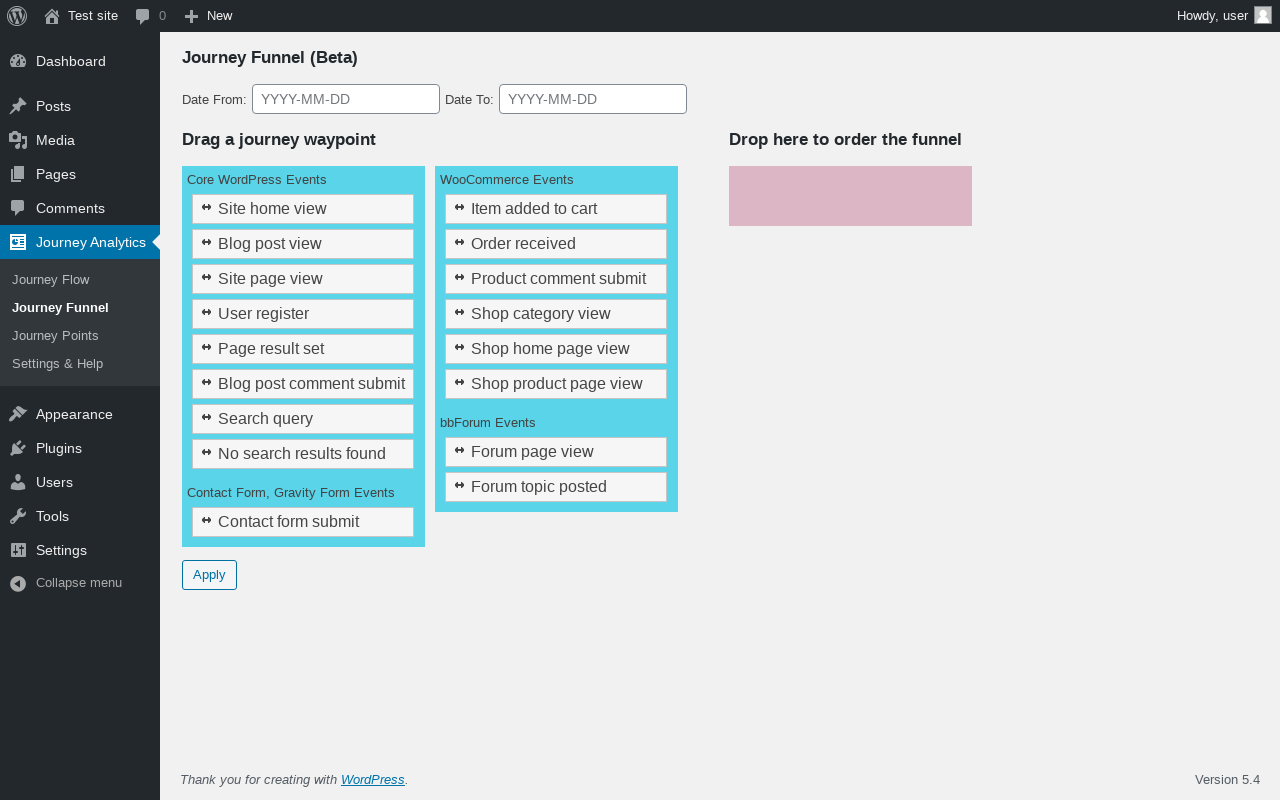Focus the Date To input field
Image resolution: width=1280 pixels, height=800 pixels.
[593, 99]
